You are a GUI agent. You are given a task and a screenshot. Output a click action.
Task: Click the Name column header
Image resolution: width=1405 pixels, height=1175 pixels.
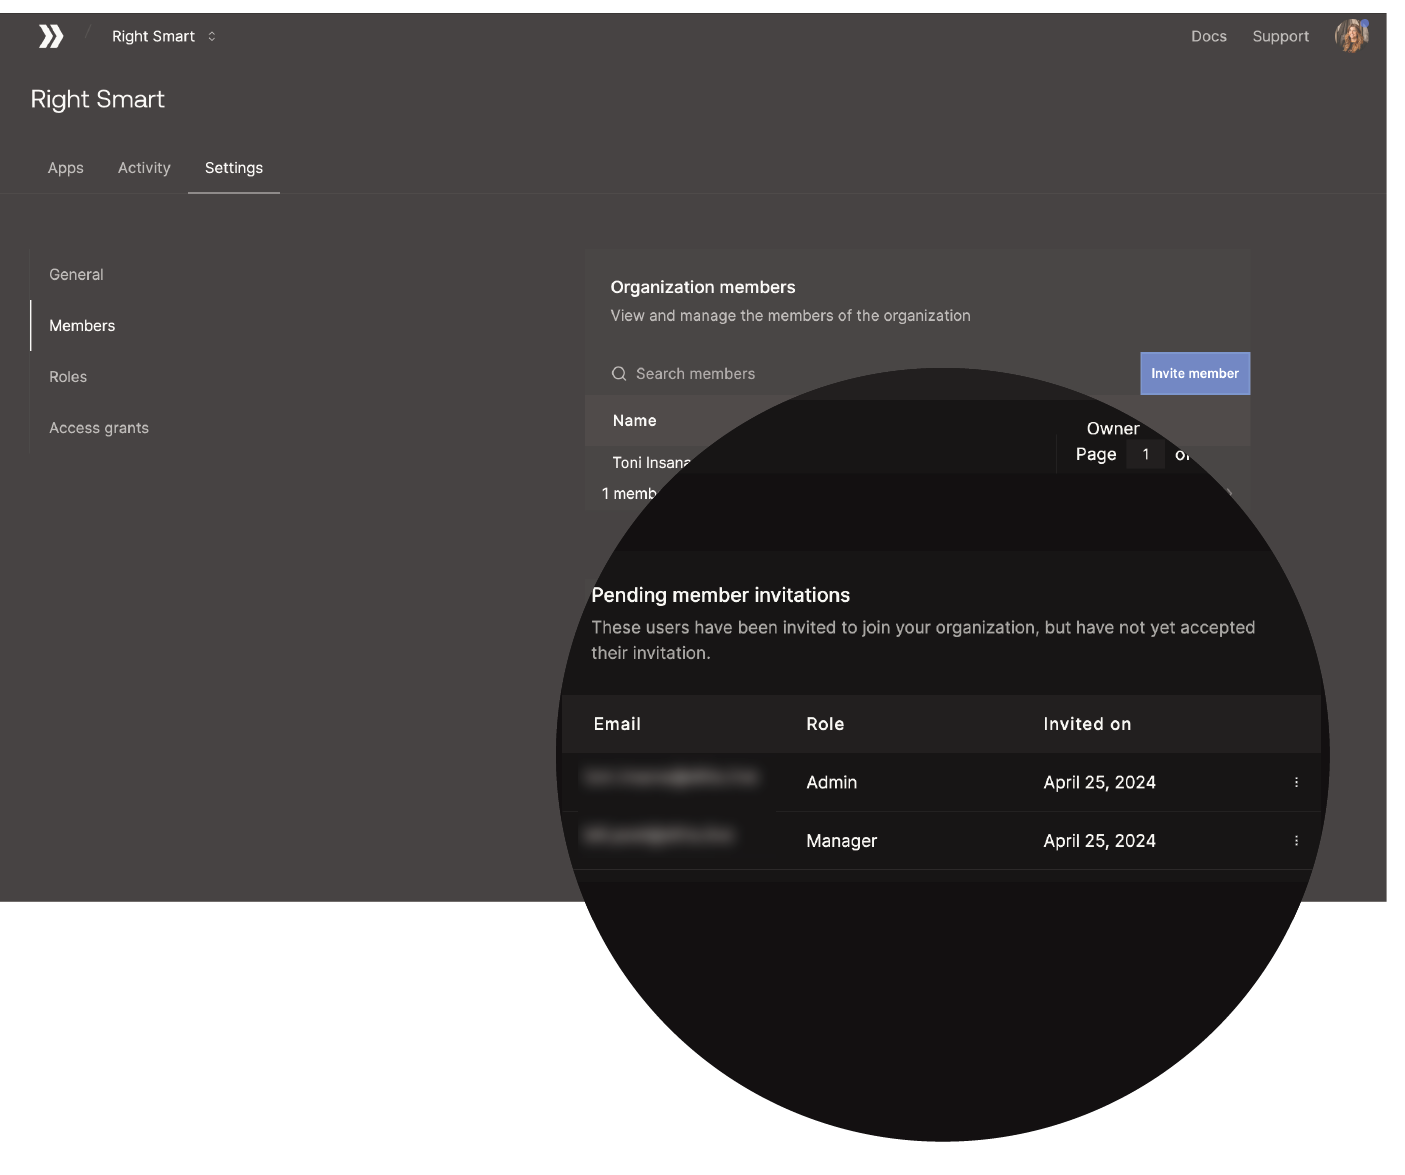click(x=635, y=420)
